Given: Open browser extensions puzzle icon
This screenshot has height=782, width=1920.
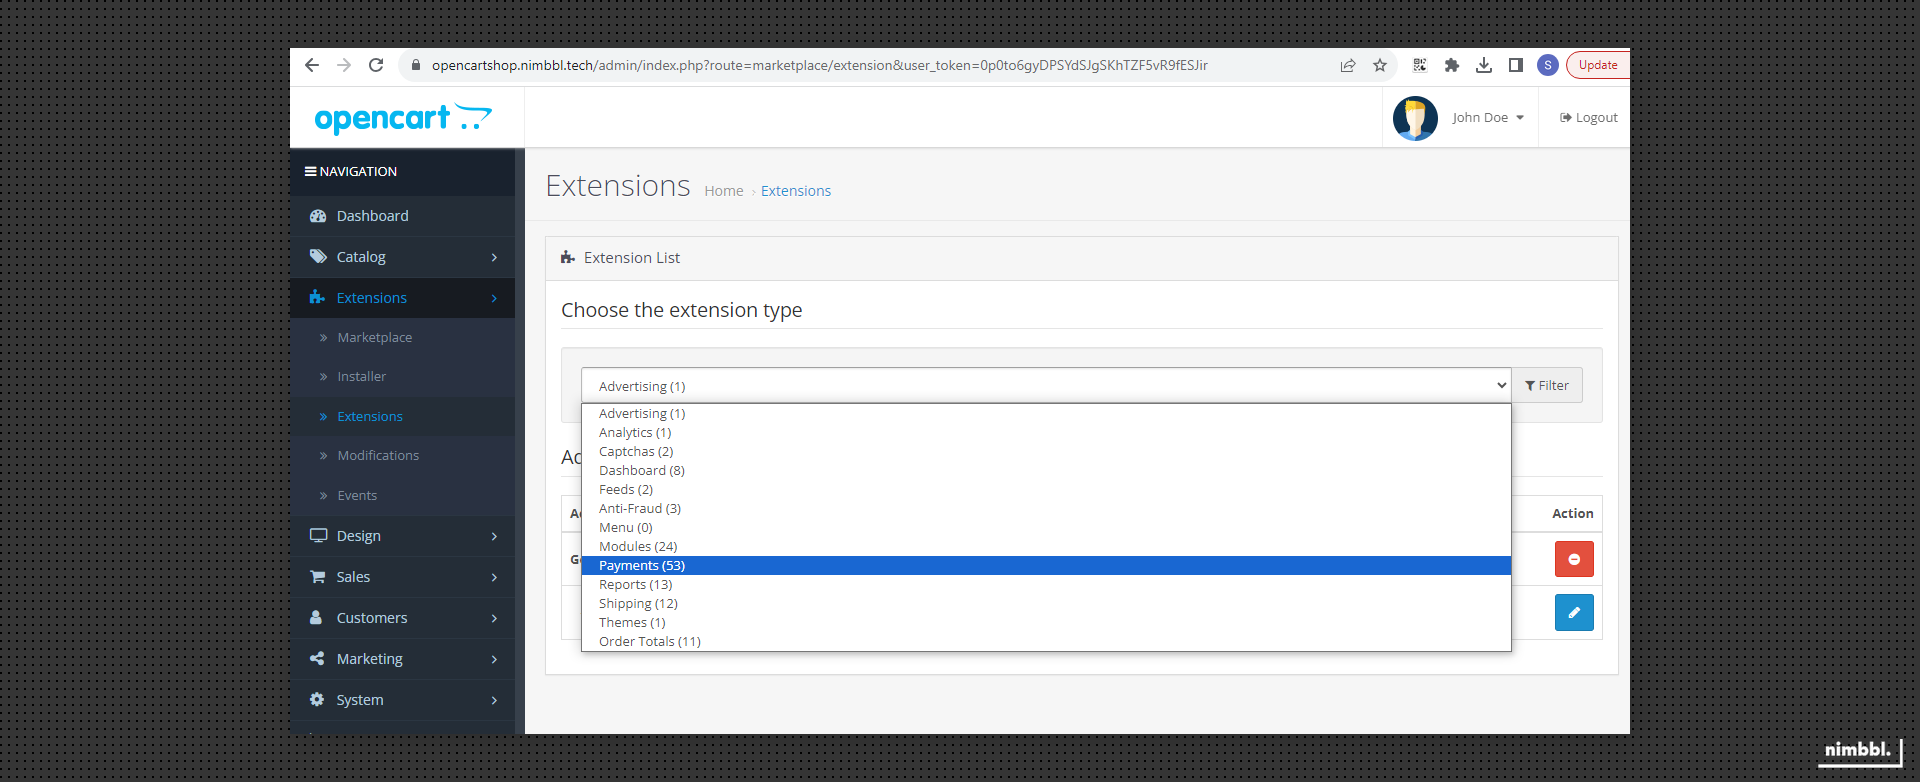Looking at the screenshot, I should click(x=1452, y=65).
